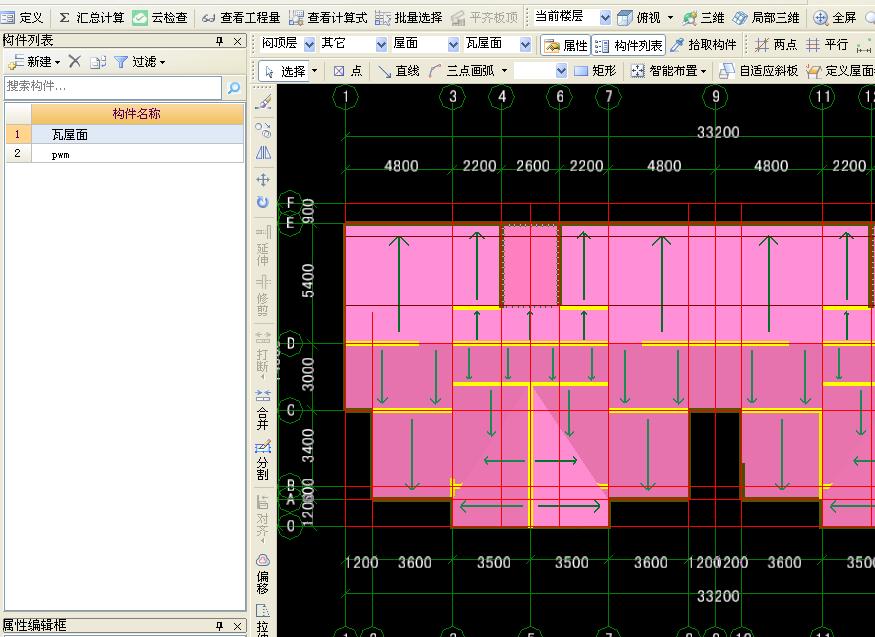Copy component using the copy icon
Image resolution: width=875 pixels, height=637 pixels.
(x=98, y=62)
